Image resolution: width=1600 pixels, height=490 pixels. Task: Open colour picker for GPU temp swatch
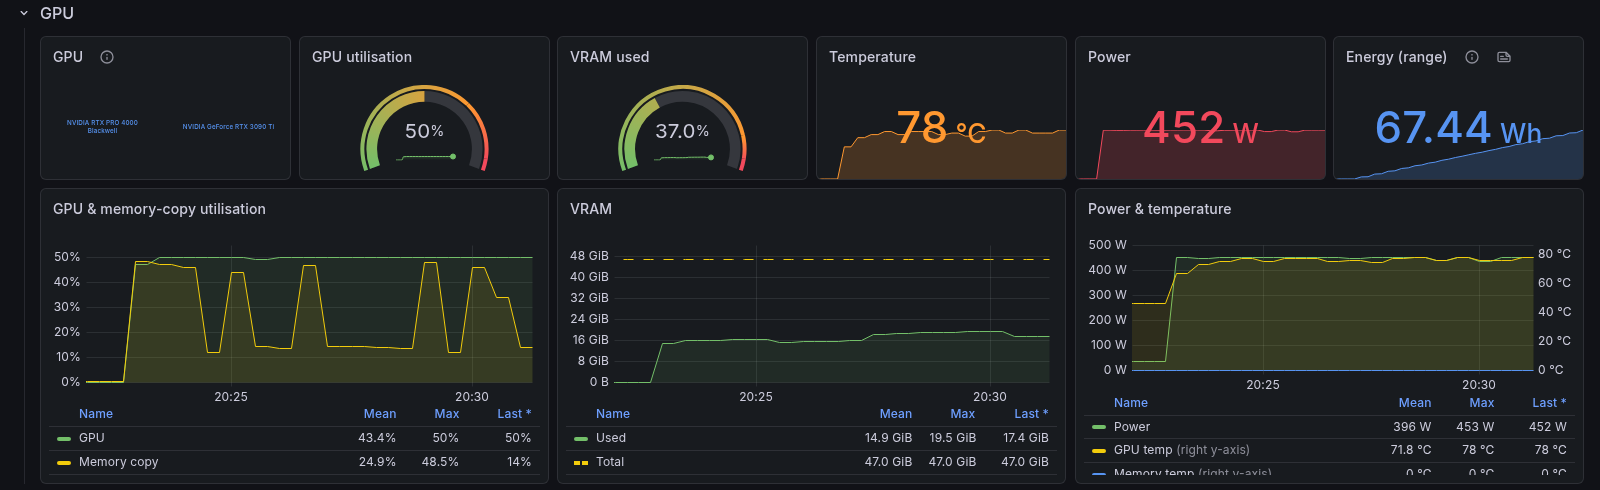(1099, 450)
